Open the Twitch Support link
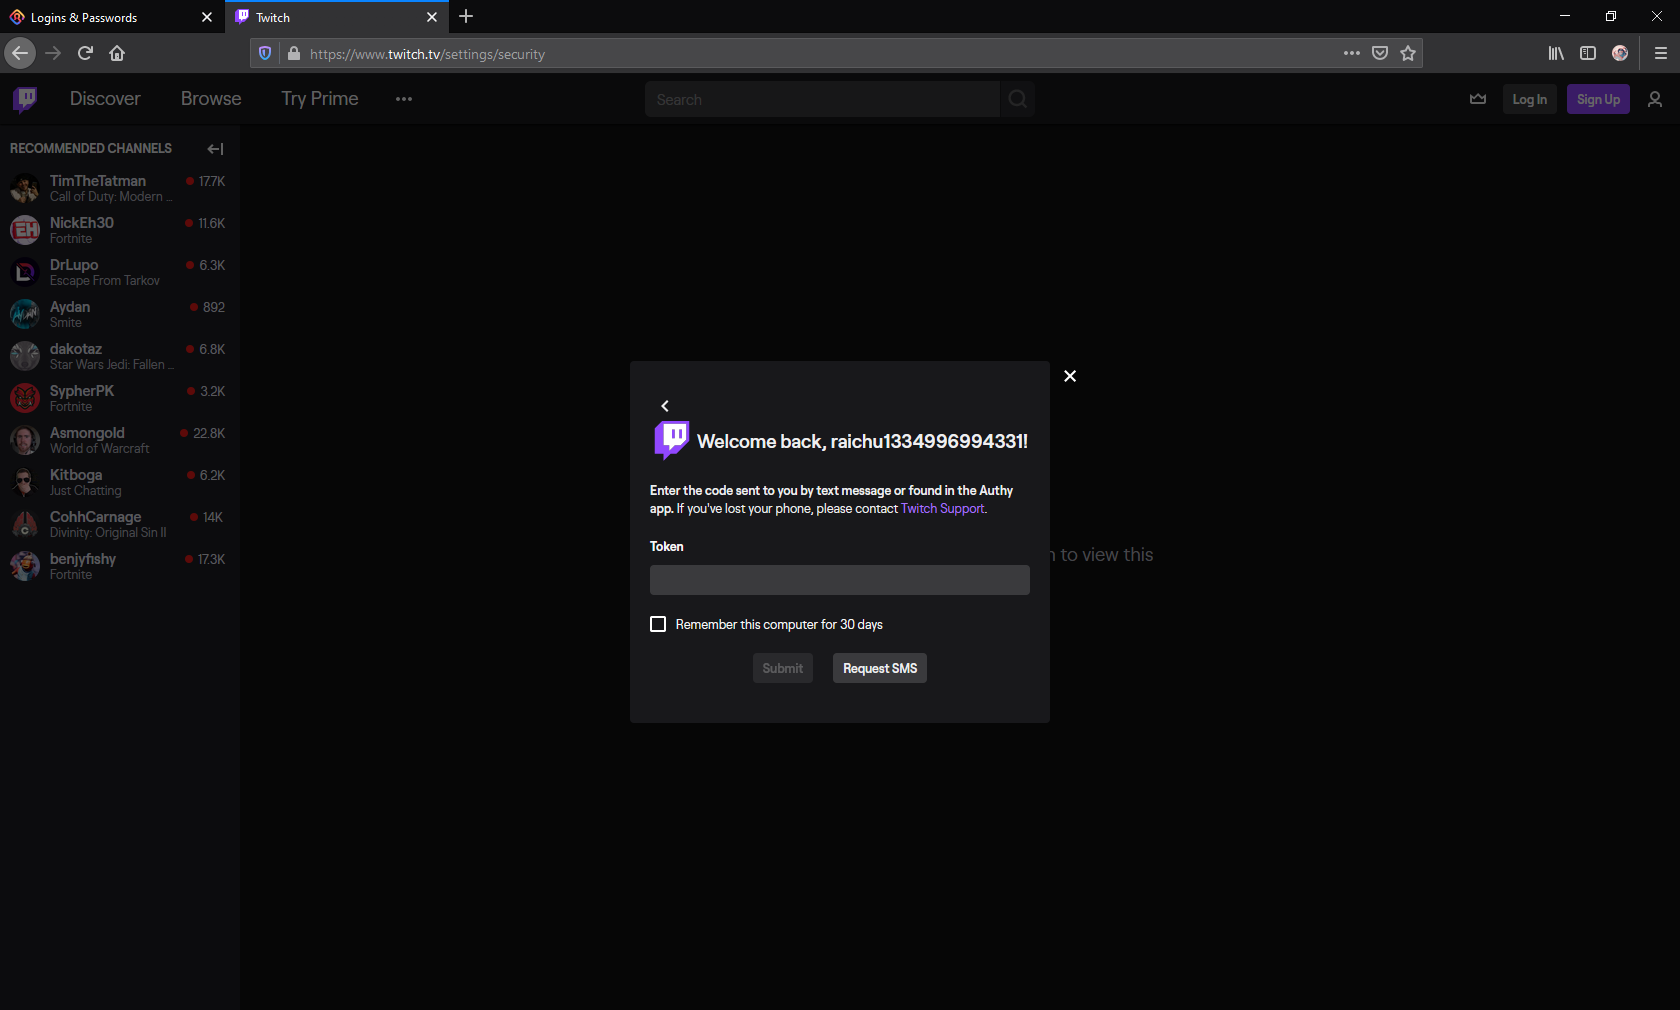 point(943,509)
